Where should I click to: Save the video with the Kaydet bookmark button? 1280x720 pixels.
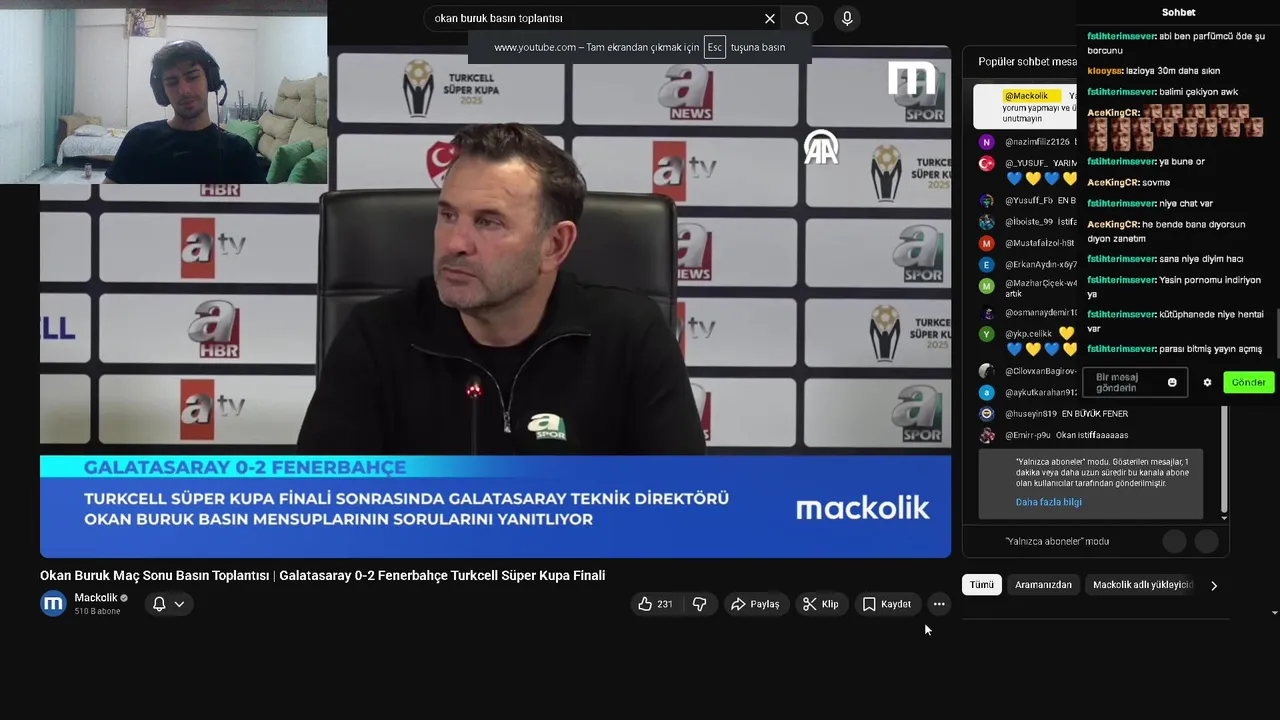pos(887,604)
